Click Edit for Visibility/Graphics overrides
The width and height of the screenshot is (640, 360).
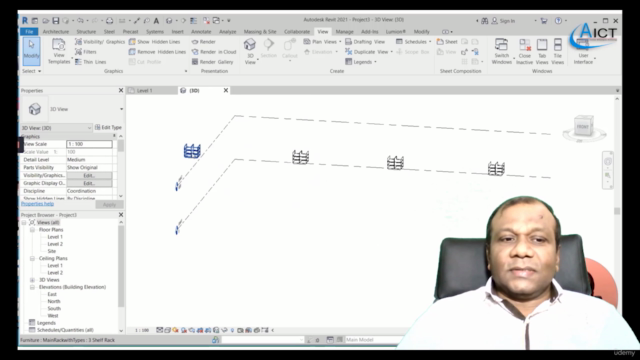(x=89, y=176)
